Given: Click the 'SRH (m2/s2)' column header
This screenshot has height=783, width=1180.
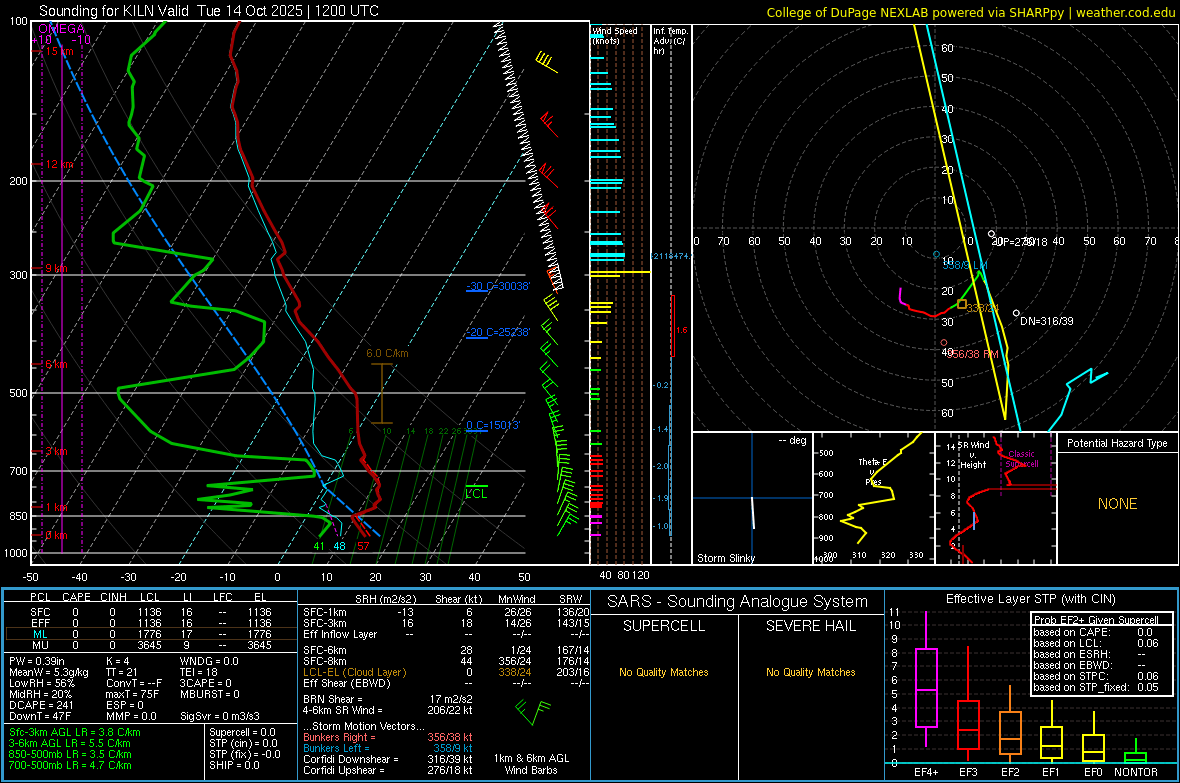Looking at the screenshot, I should pos(385,599).
